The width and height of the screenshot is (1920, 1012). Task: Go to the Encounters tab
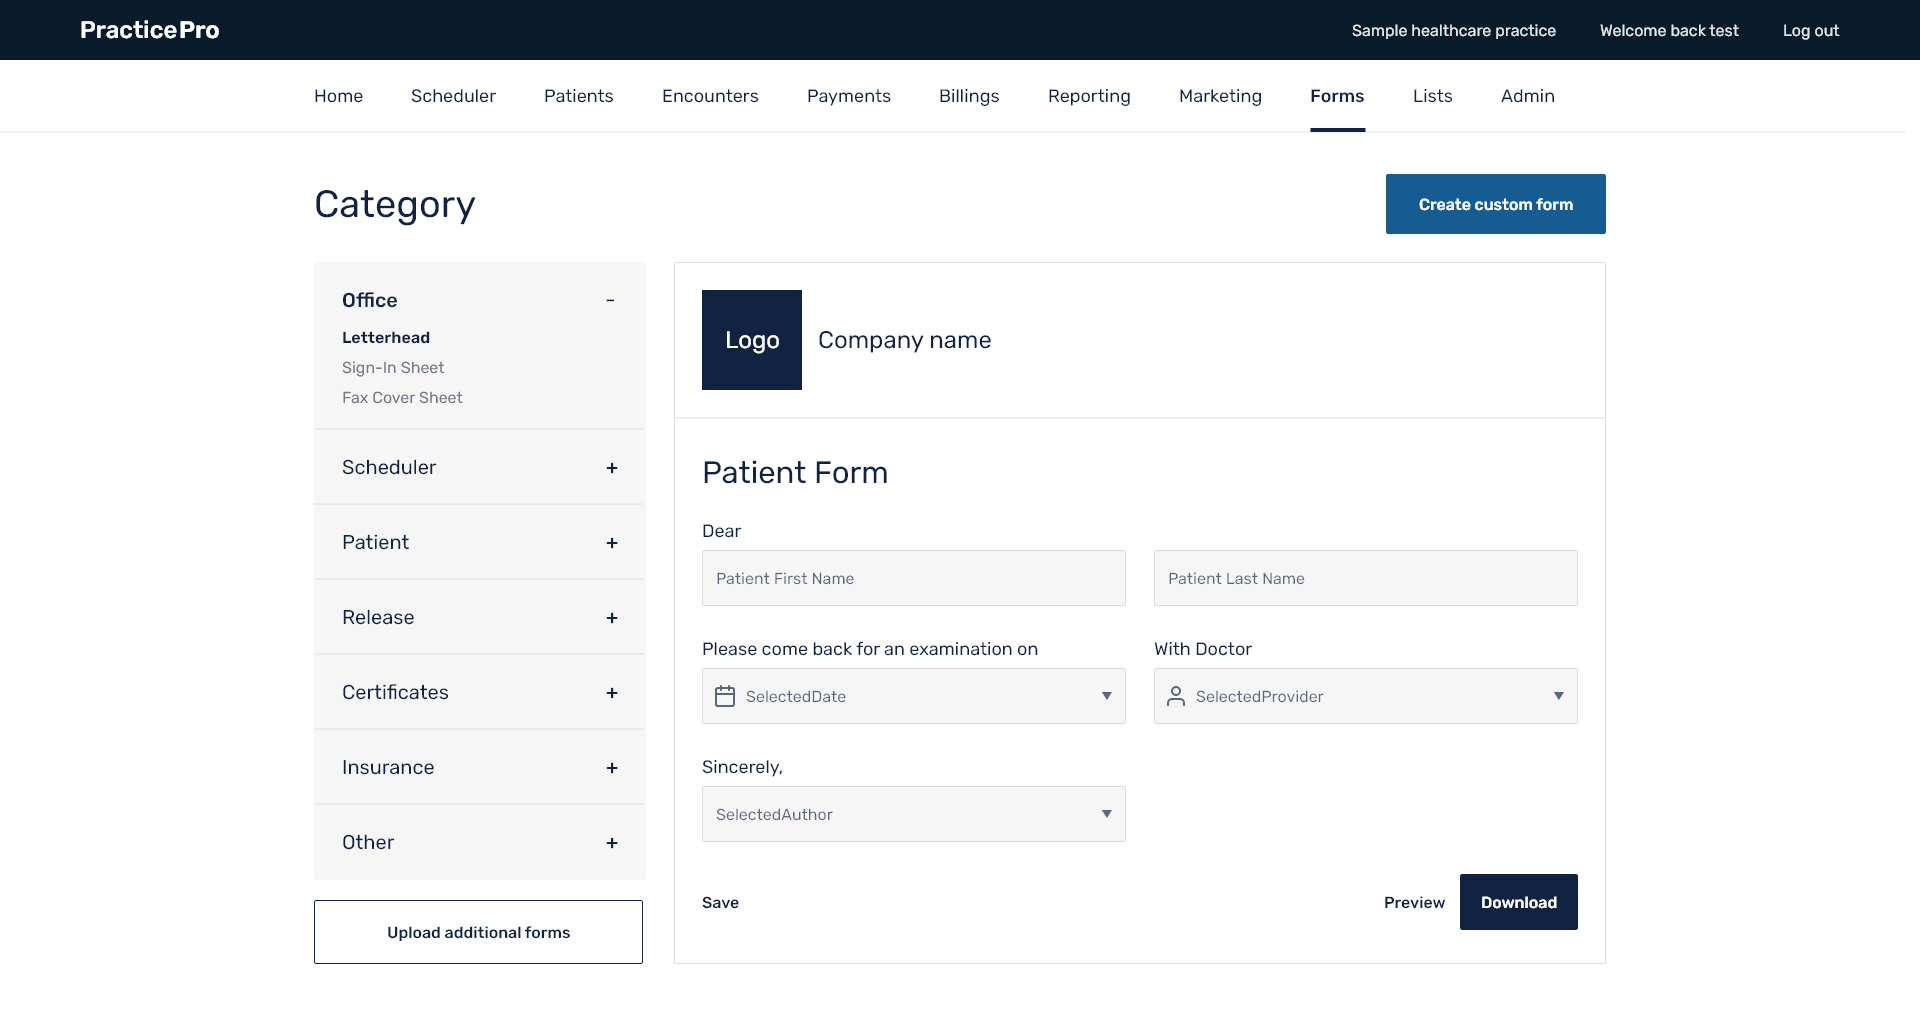click(x=710, y=96)
